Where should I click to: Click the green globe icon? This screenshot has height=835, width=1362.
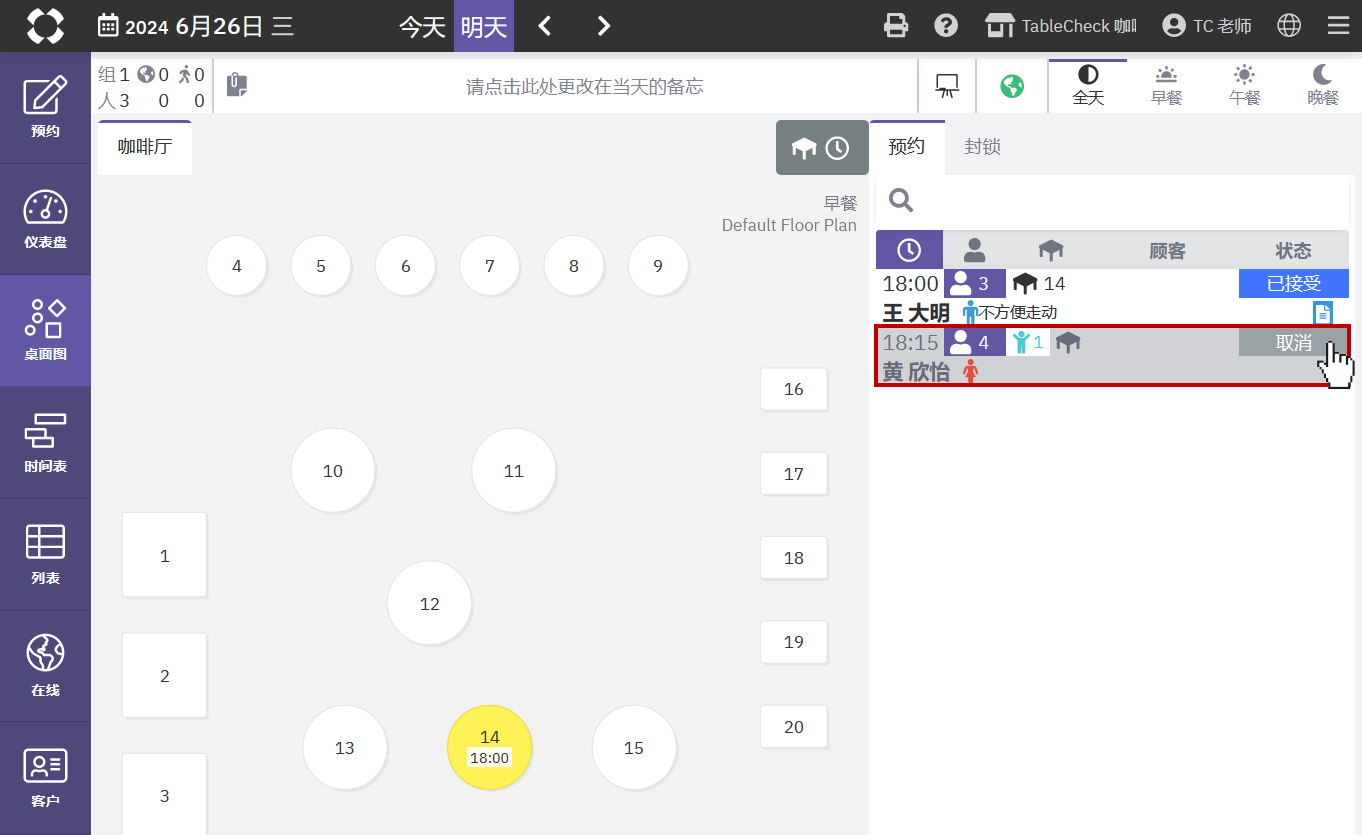click(1012, 86)
